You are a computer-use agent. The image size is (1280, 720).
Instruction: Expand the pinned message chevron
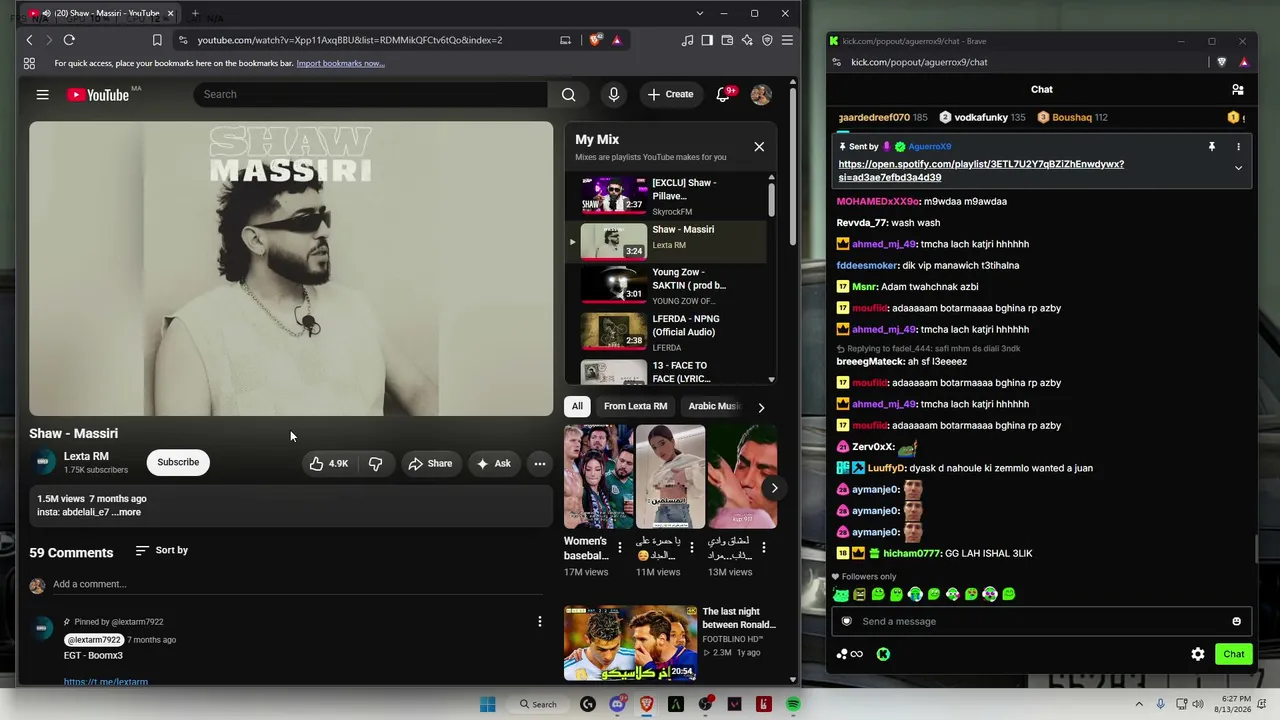[1238, 168]
